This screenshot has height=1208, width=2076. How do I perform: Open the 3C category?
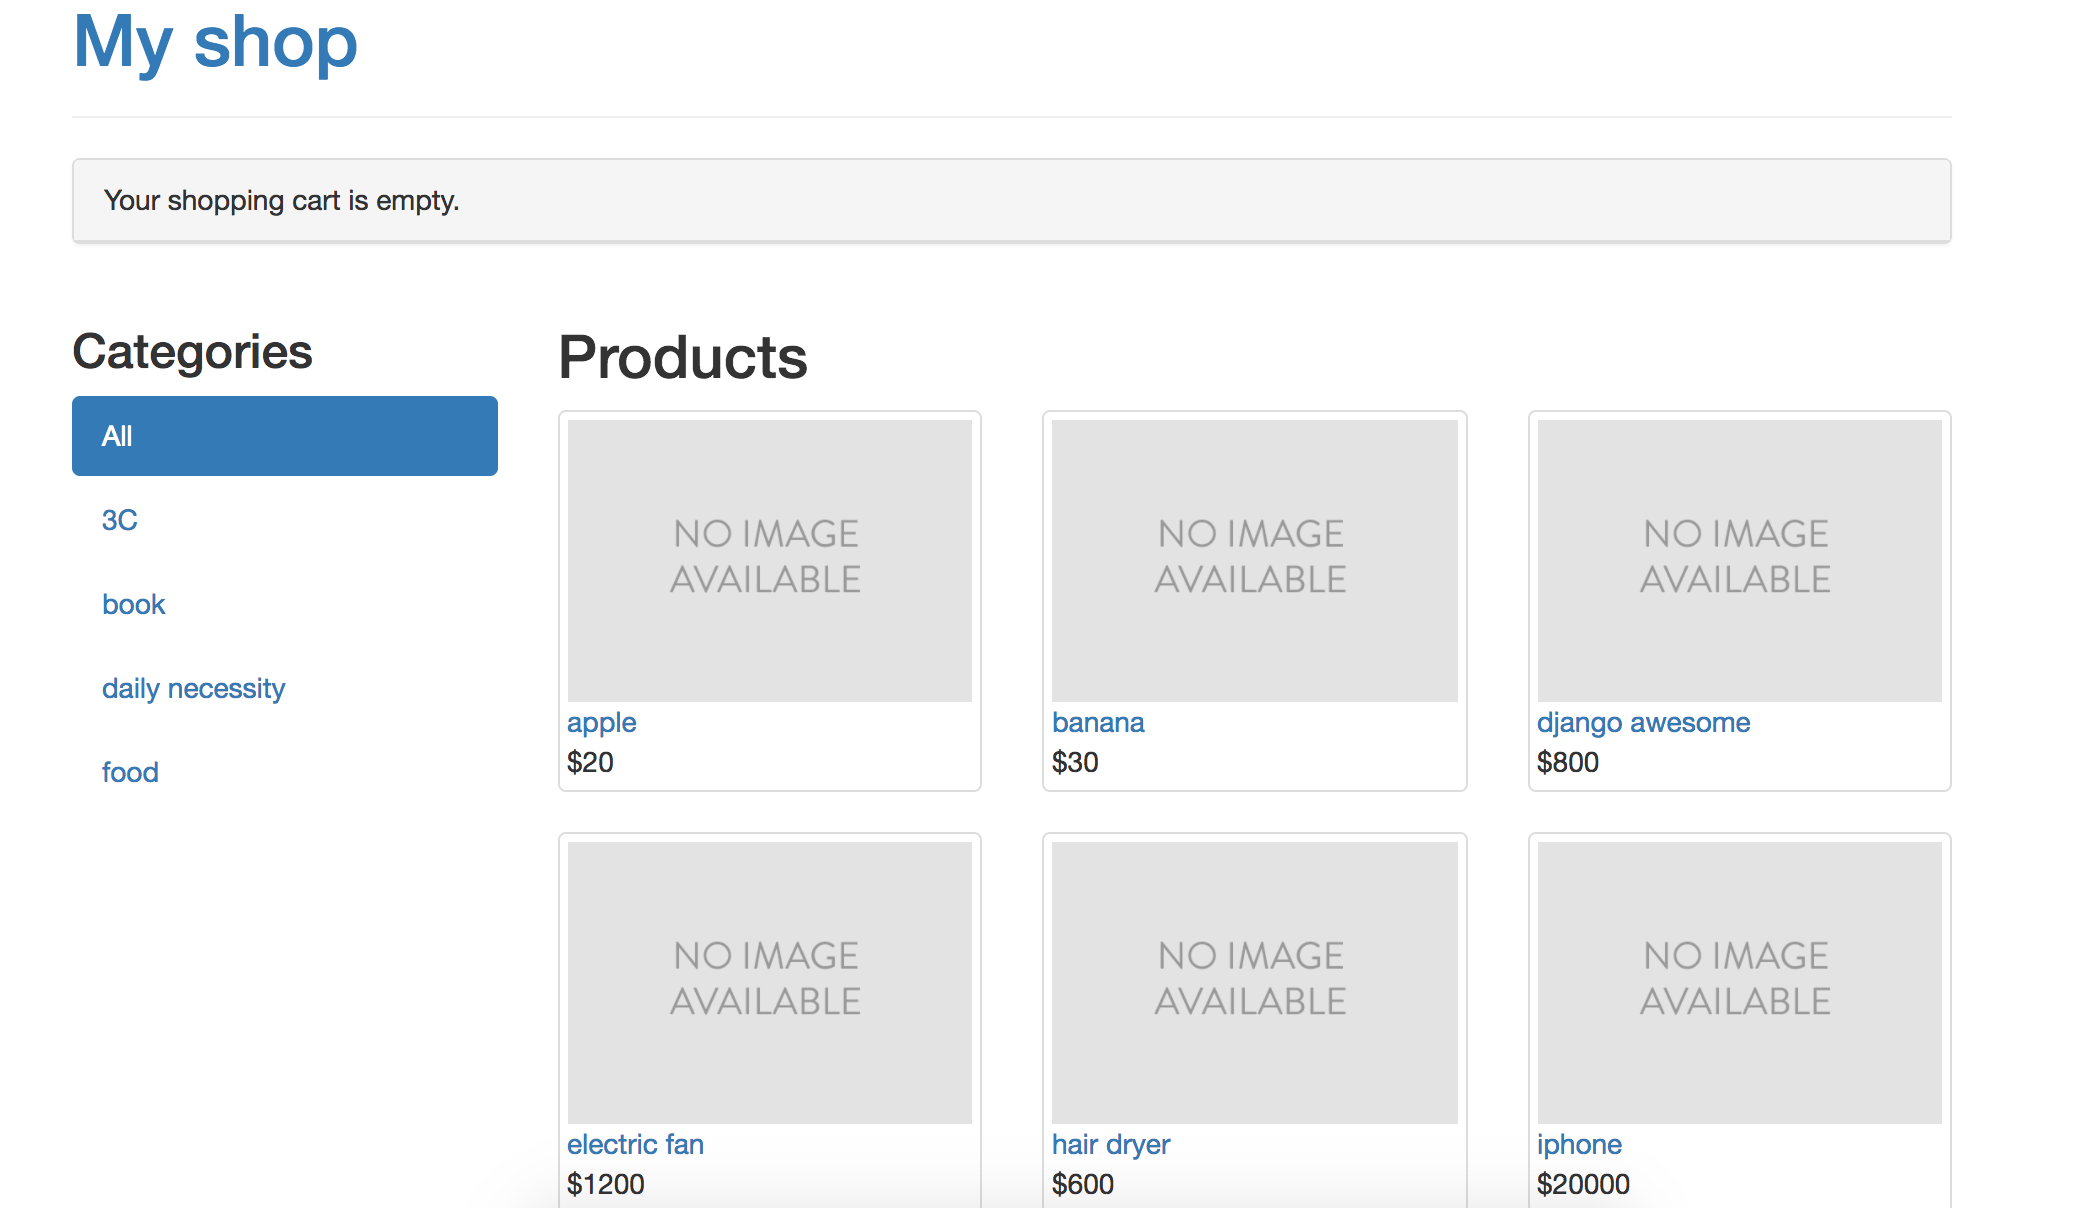(x=119, y=520)
